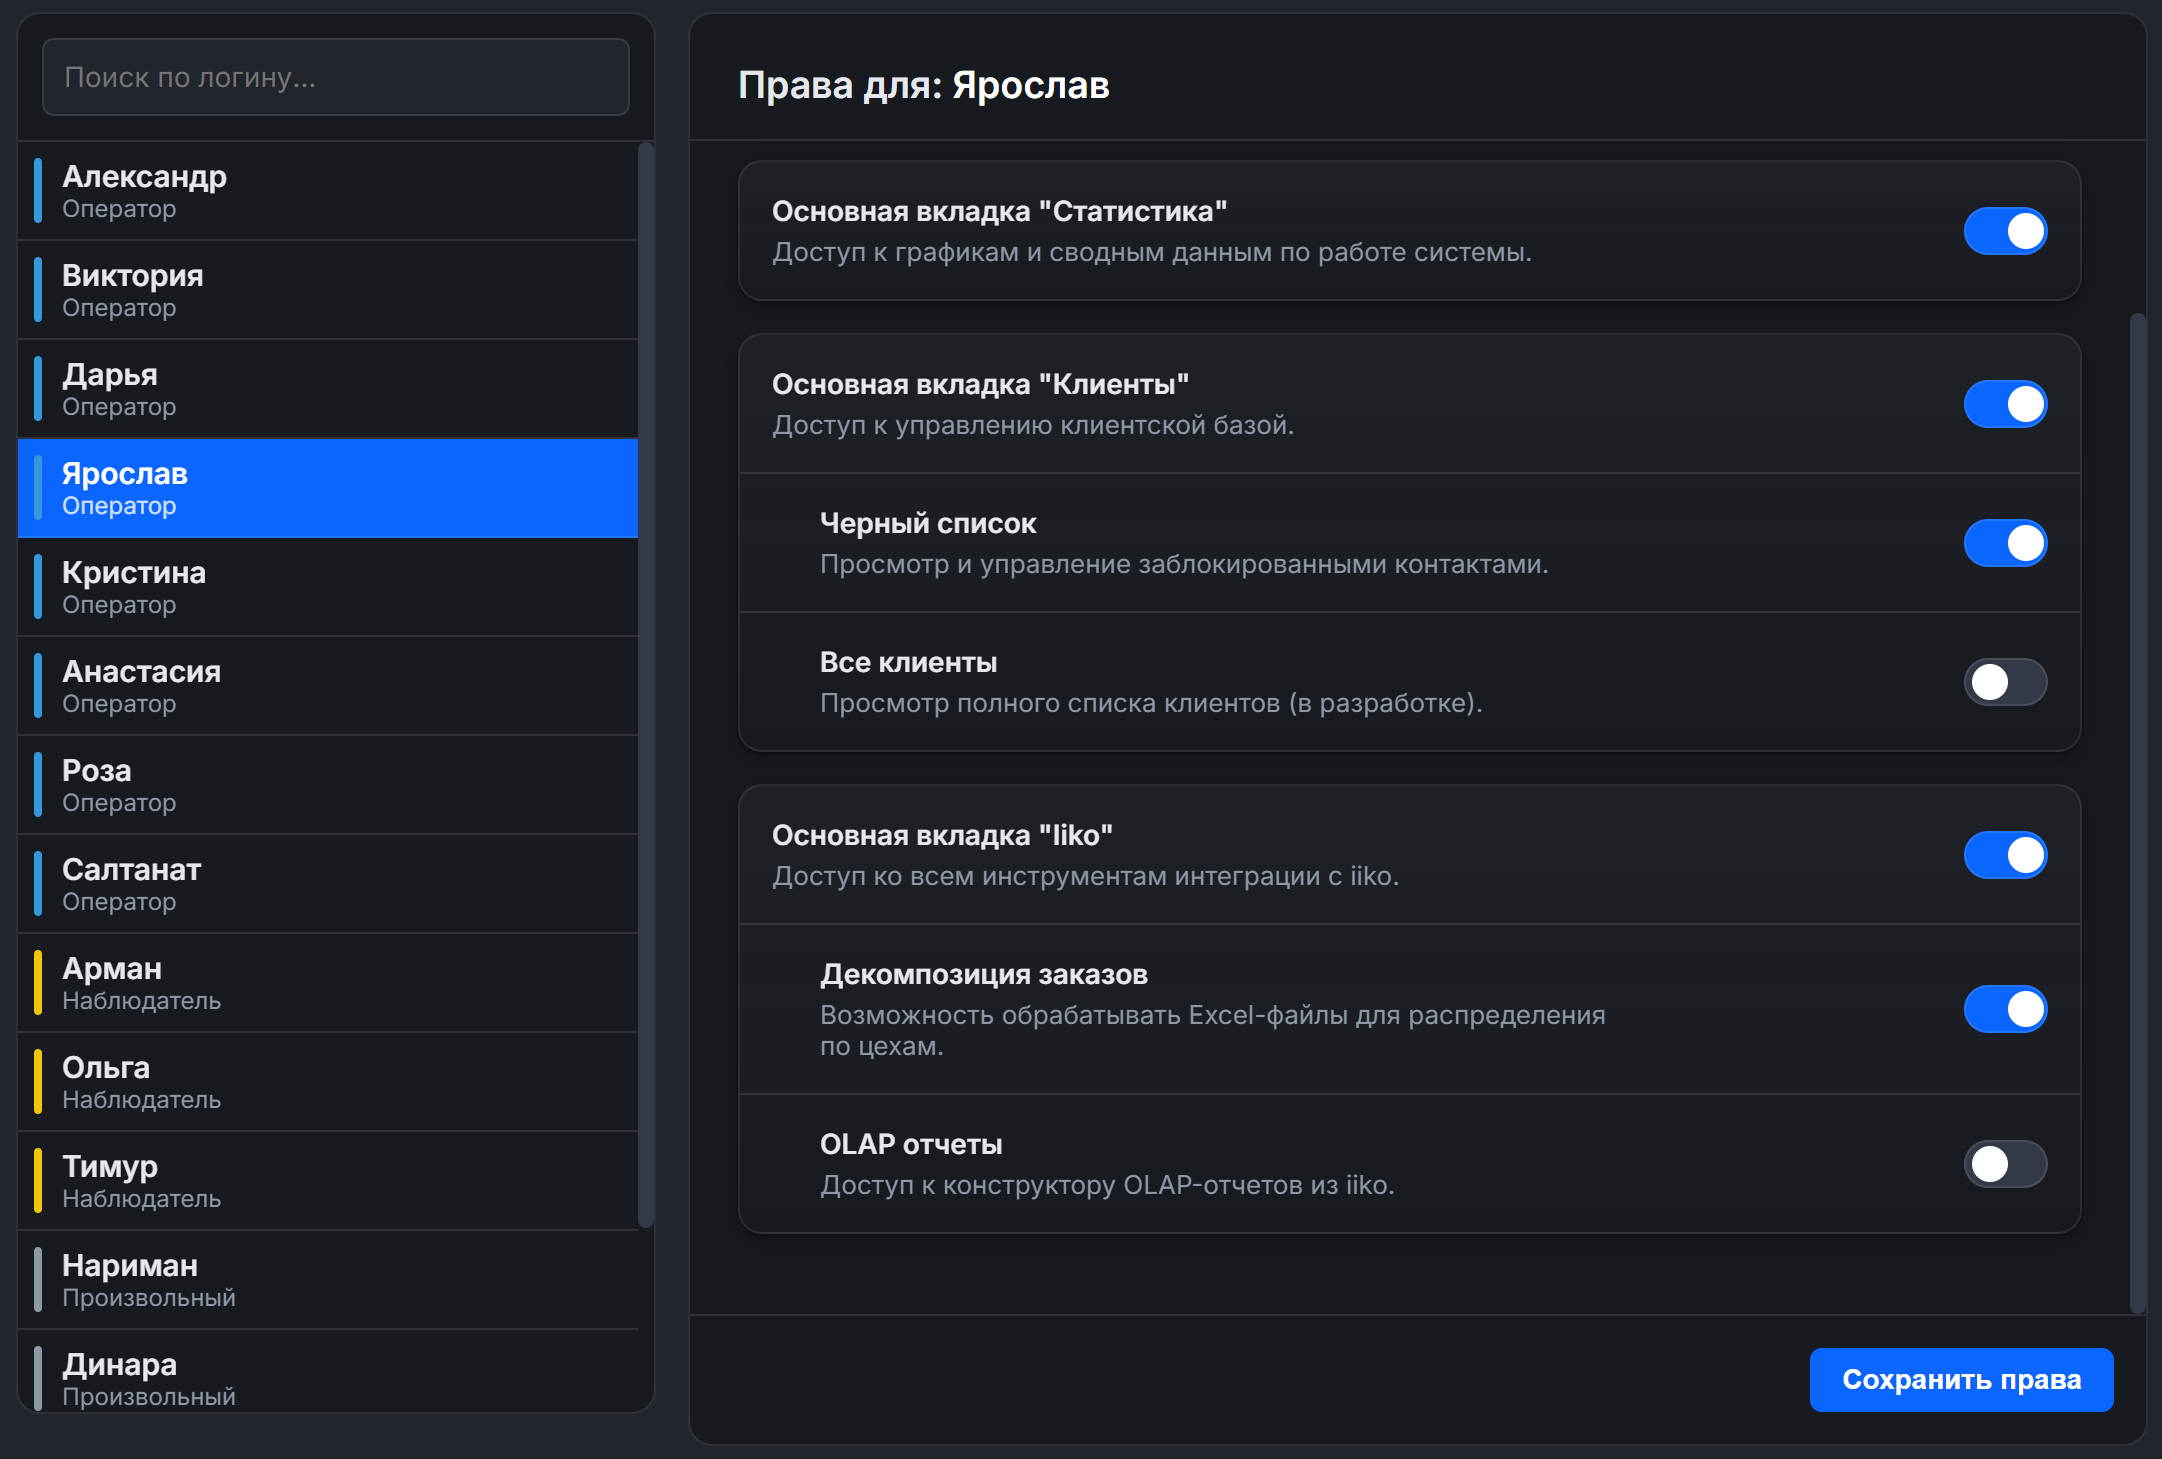Disable access to "Основная вкладка "Клиенты""
Viewport: 2162px width, 1459px height.
[2005, 404]
